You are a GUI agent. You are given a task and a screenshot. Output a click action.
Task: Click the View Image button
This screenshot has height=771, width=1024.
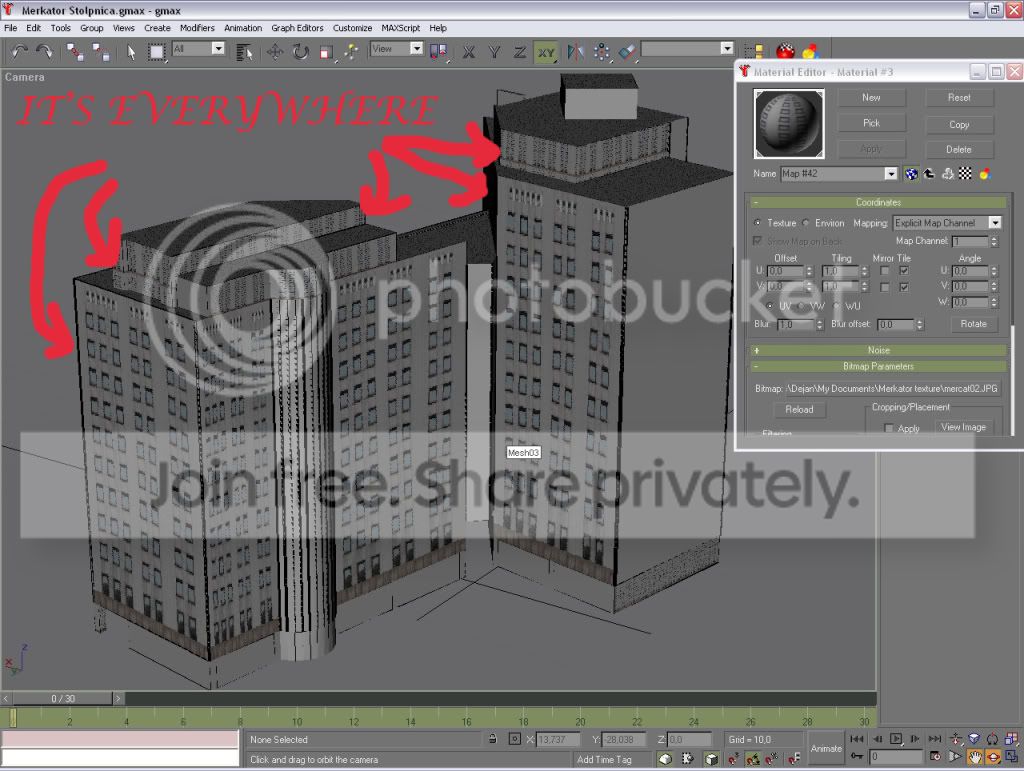[x=963, y=427]
